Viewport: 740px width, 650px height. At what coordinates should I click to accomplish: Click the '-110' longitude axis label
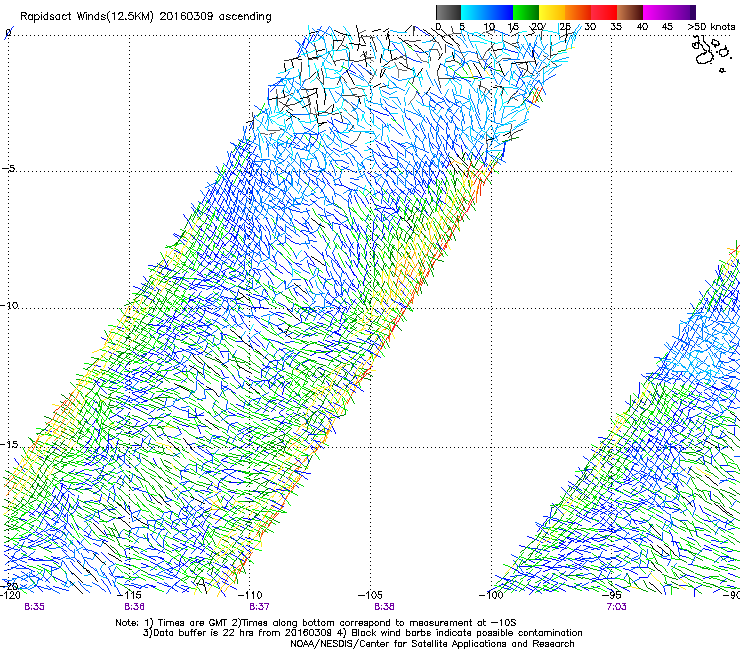tap(250, 595)
